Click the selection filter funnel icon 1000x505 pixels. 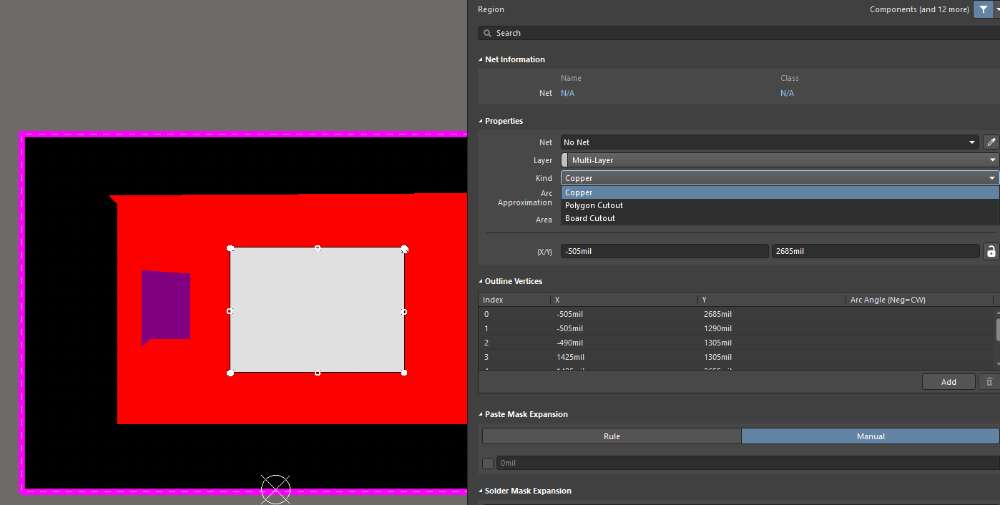[x=983, y=10]
